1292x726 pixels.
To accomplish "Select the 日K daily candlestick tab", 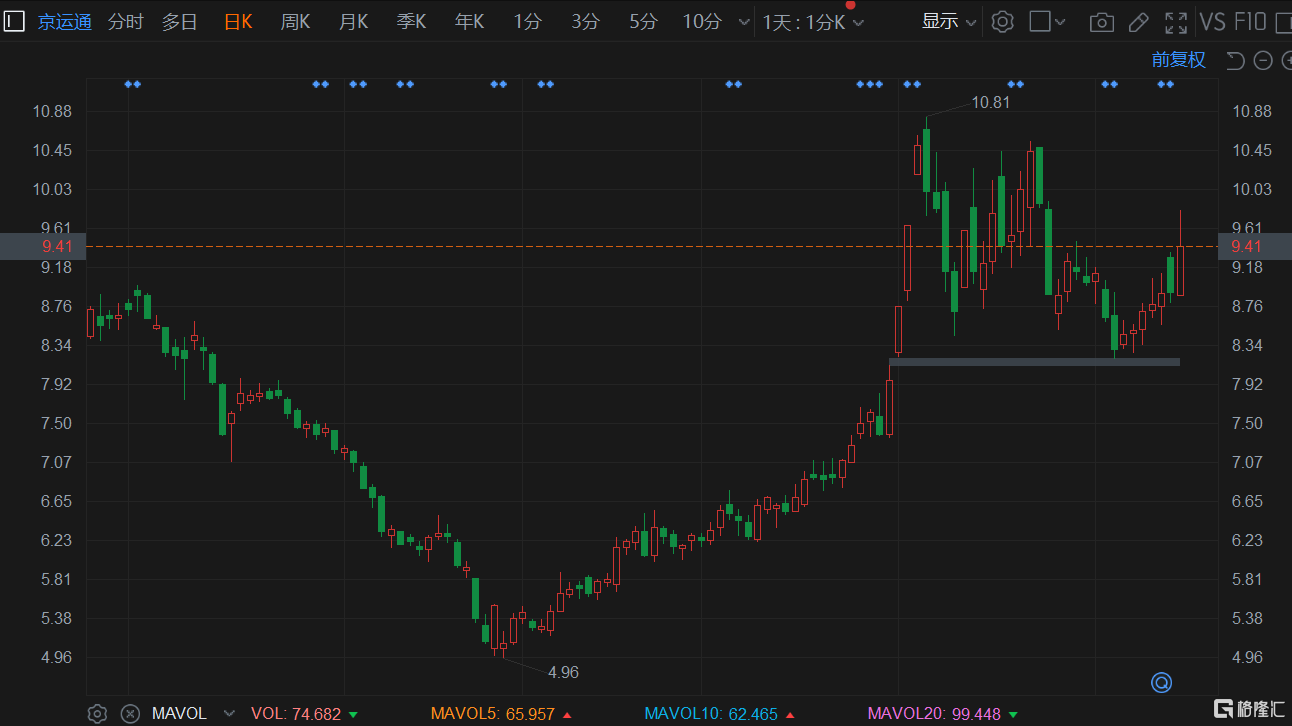I will [238, 22].
